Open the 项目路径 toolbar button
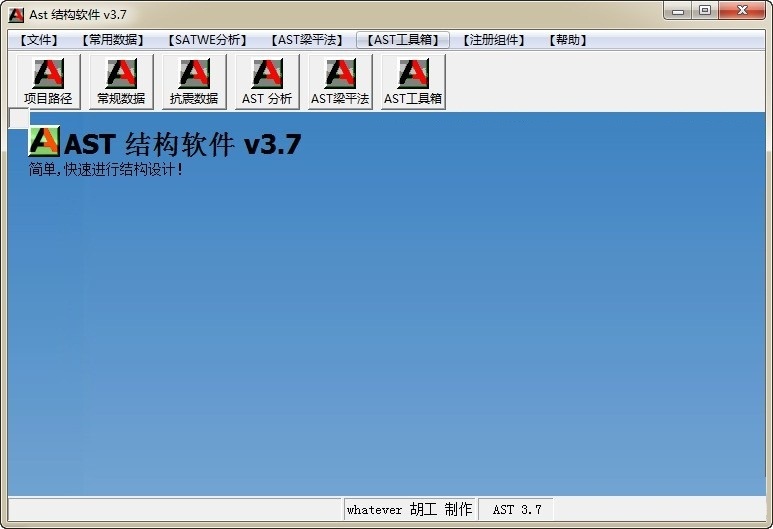Viewport: 773px width, 529px height. (x=48, y=82)
